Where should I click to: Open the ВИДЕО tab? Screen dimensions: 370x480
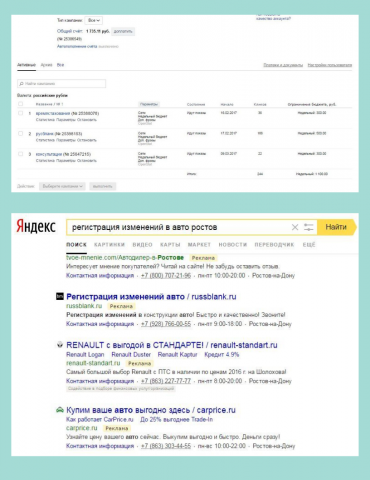(x=142, y=245)
